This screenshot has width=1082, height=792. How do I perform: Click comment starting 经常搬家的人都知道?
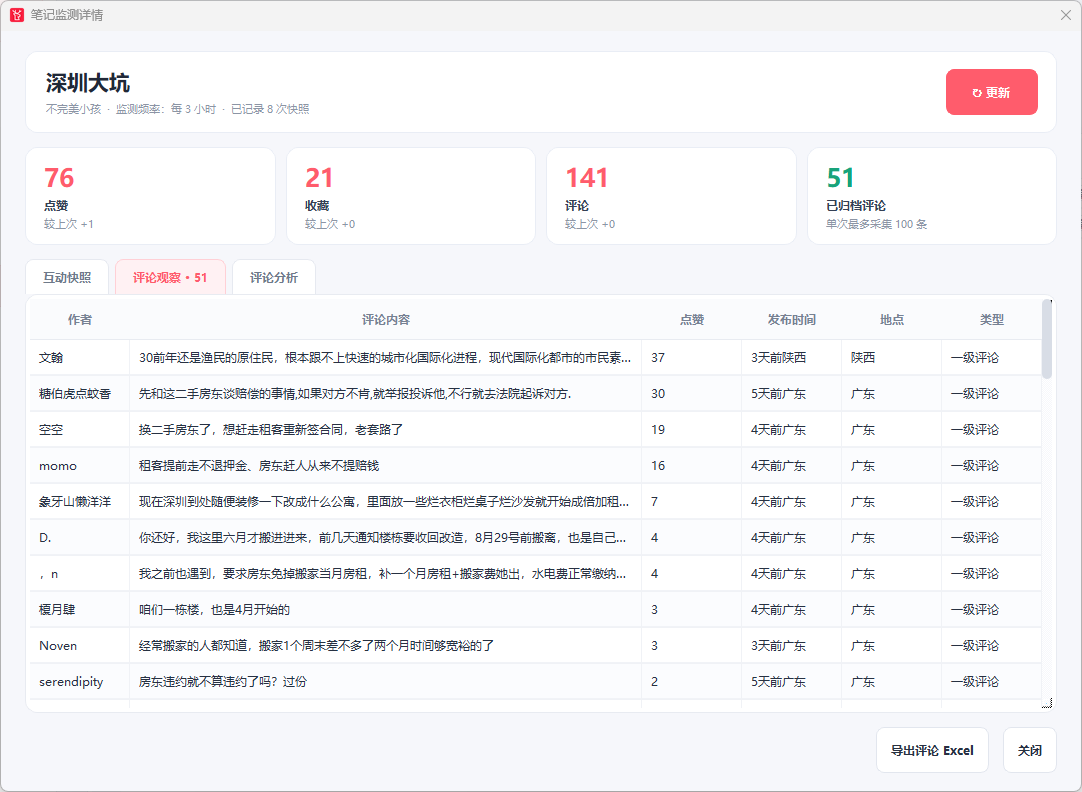[316, 646]
